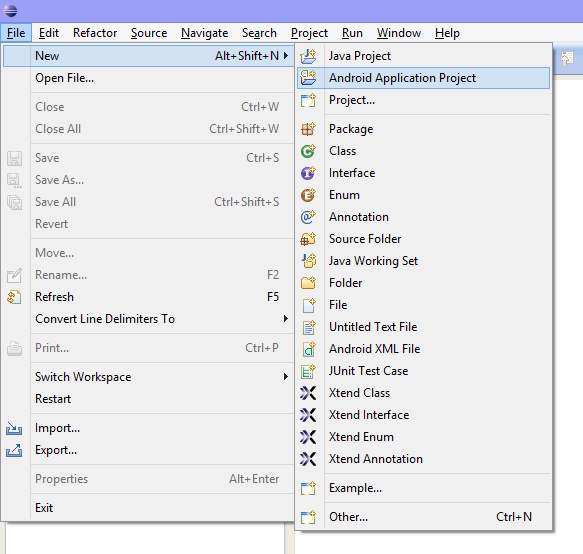
Task: Click the Untitled Text File icon
Action: click(308, 327)
